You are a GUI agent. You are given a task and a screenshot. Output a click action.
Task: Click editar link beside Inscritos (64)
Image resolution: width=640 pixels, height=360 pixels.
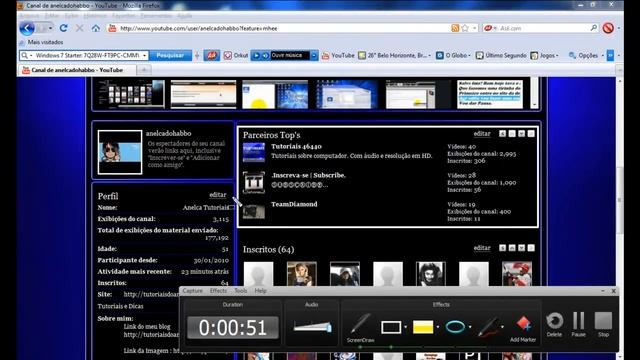[482, 248]
